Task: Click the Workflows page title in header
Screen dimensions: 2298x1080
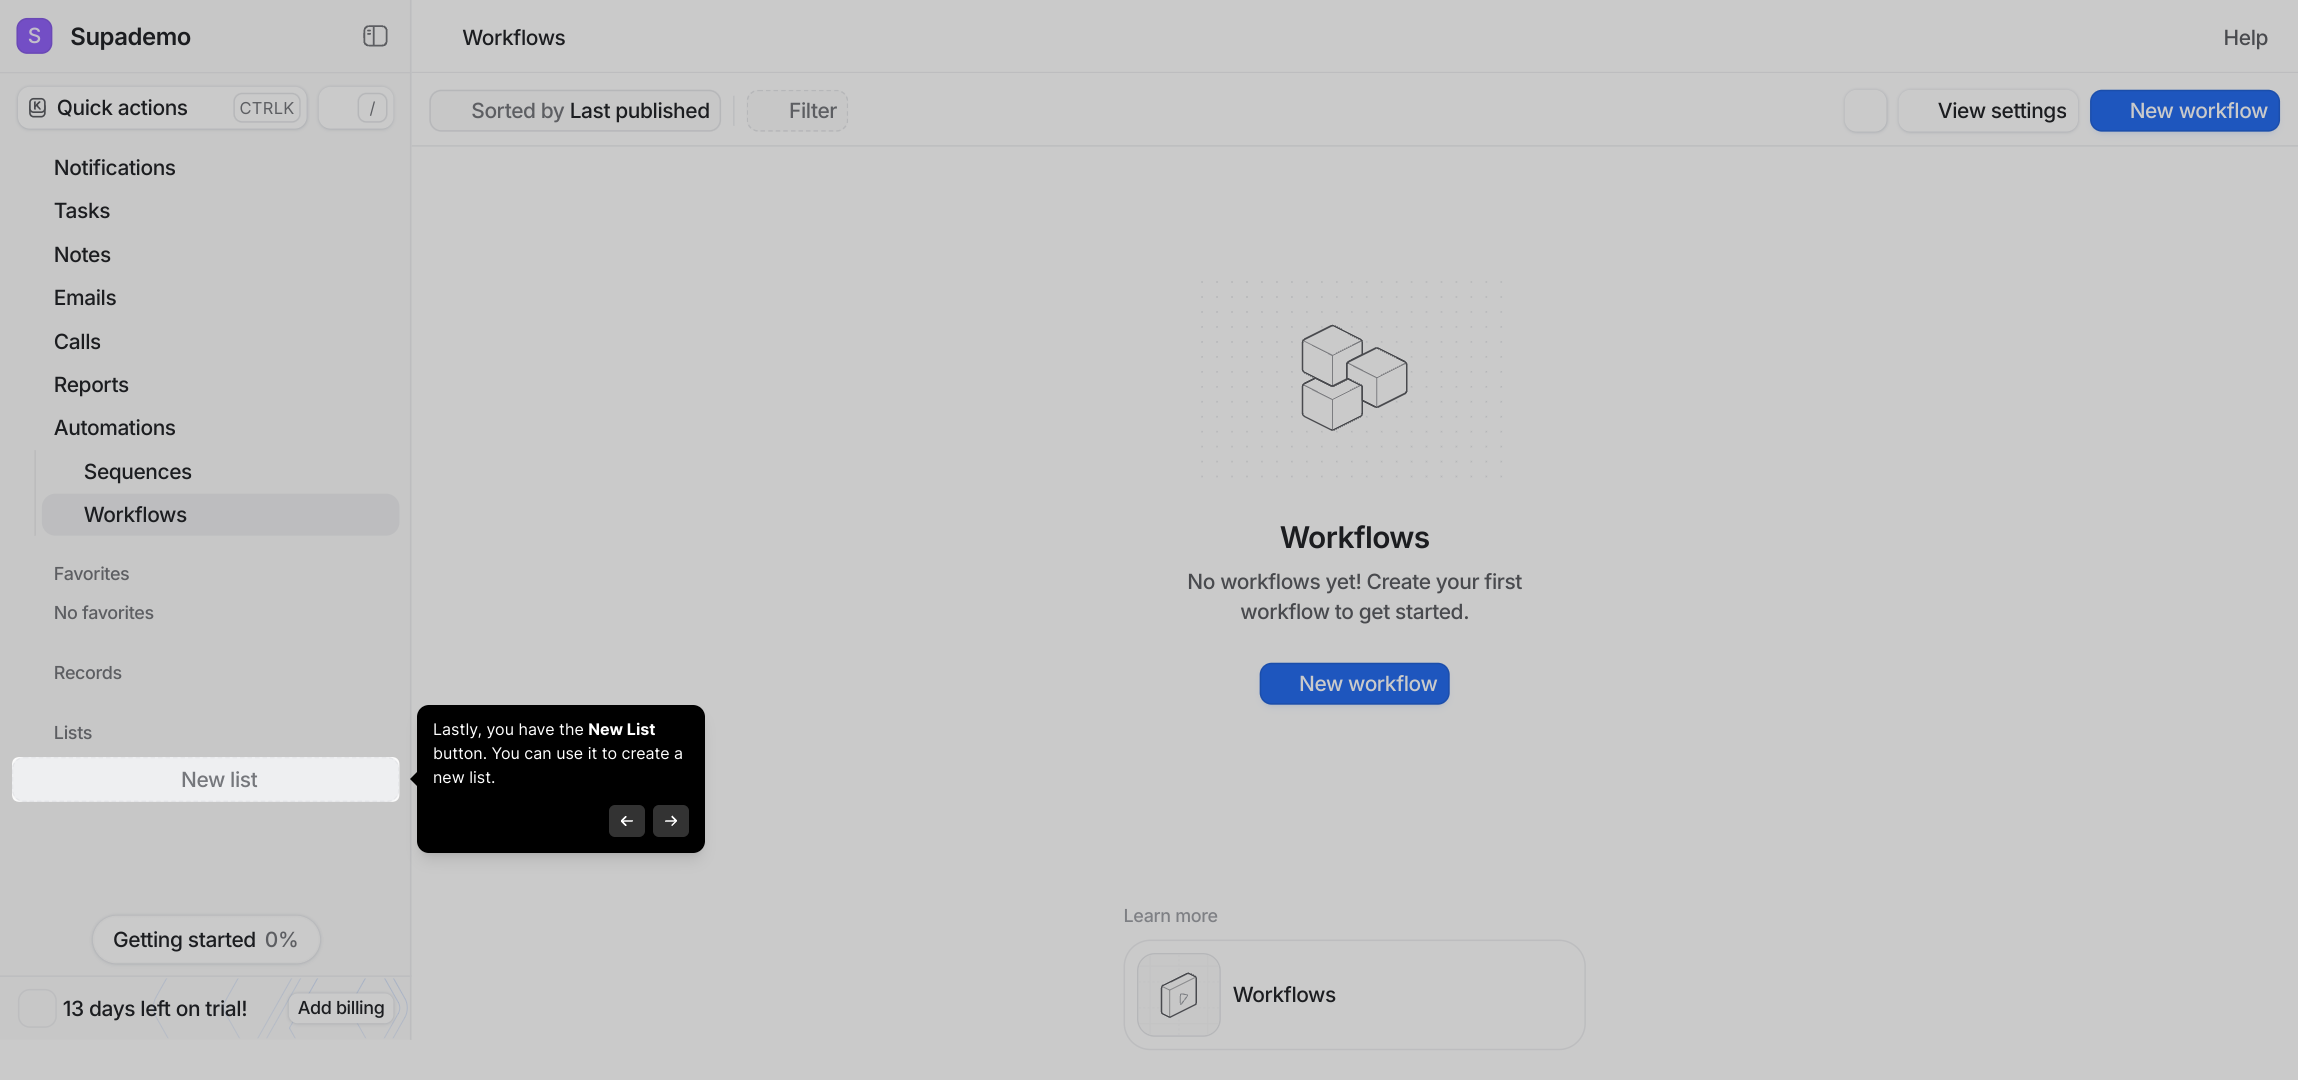Action: point(513,38)
